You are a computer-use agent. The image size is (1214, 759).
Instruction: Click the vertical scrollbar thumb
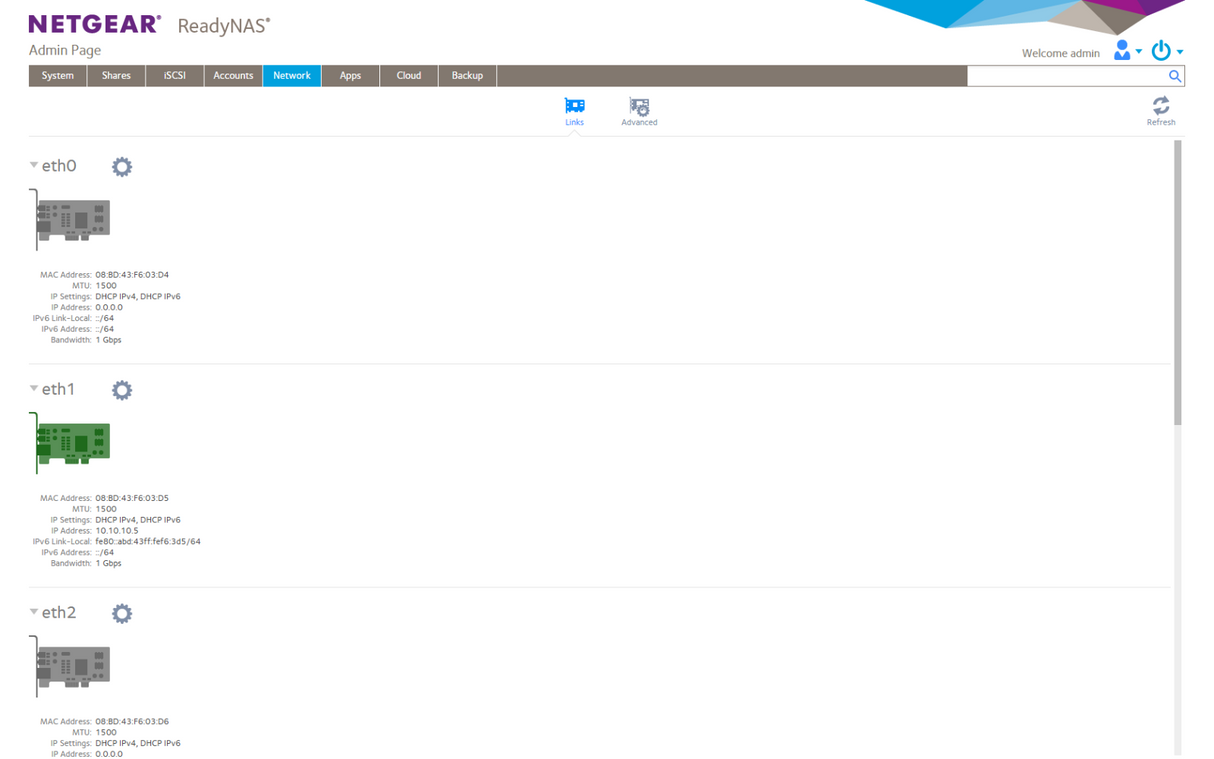1178,282
